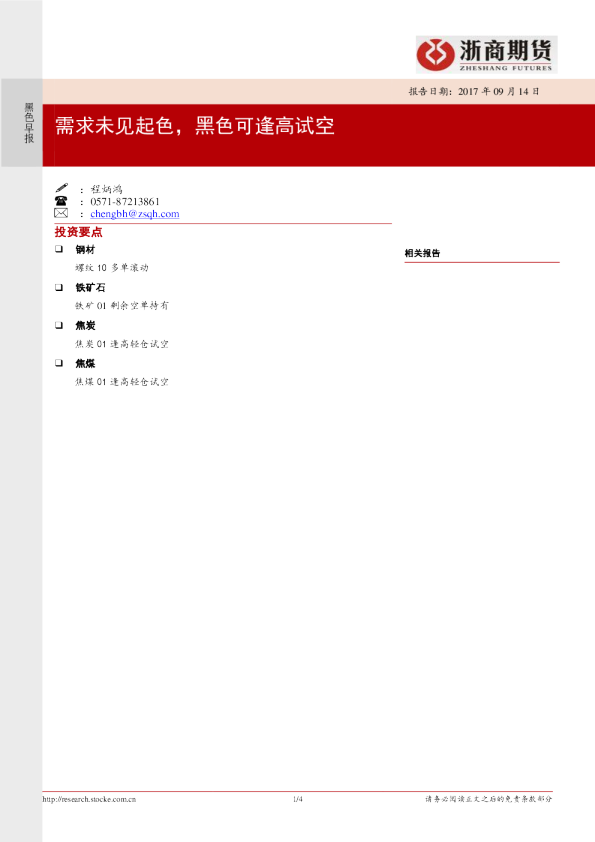Click the phone number 0571-87213861
595x842 pixels.
tap(125, 202)
